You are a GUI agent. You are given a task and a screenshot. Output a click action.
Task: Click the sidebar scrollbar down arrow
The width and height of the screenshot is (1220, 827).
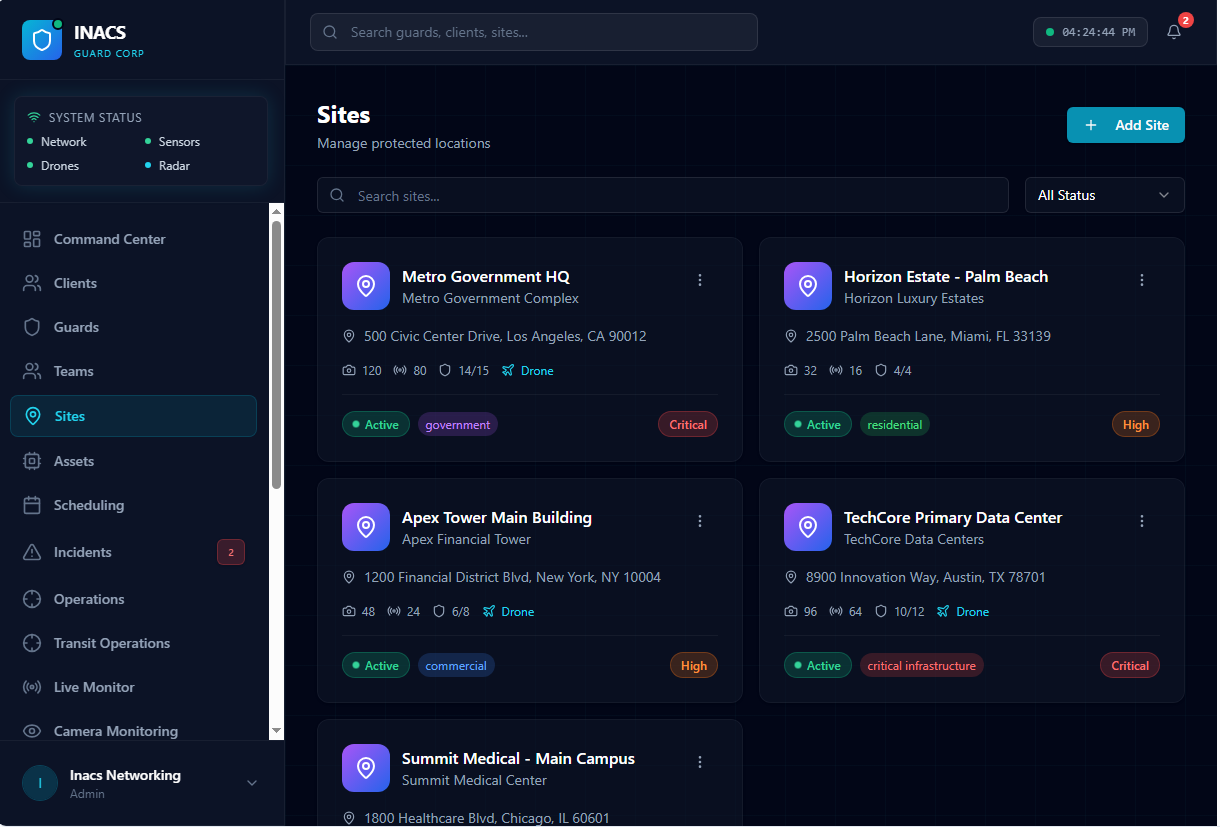tap(277, 732)
